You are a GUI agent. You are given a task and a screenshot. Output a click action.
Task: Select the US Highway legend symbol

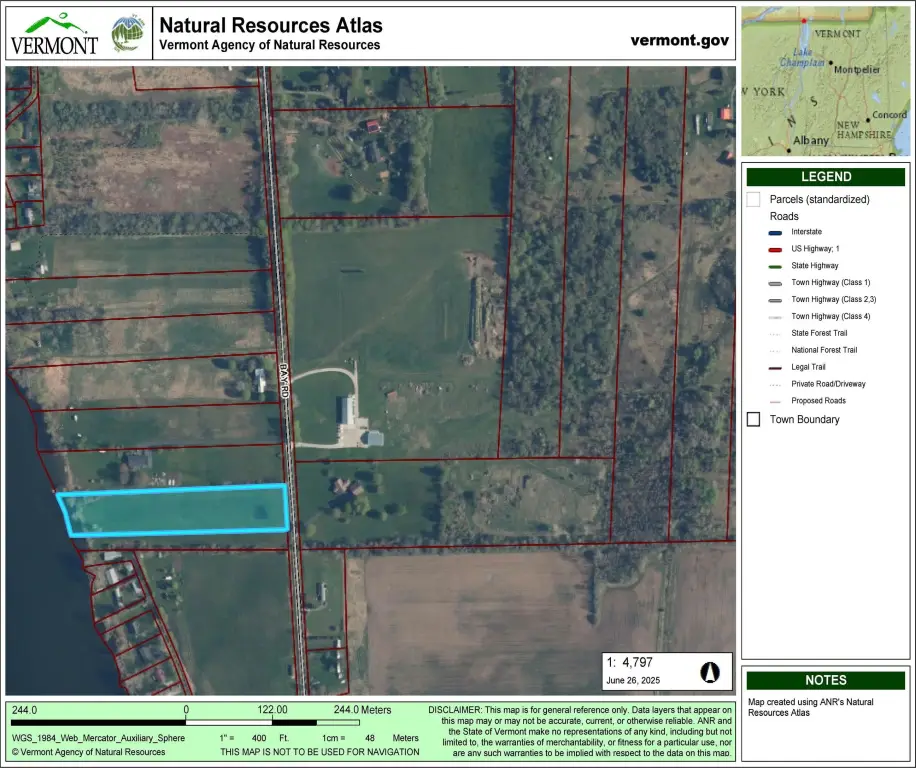click(x=776, y=248)
